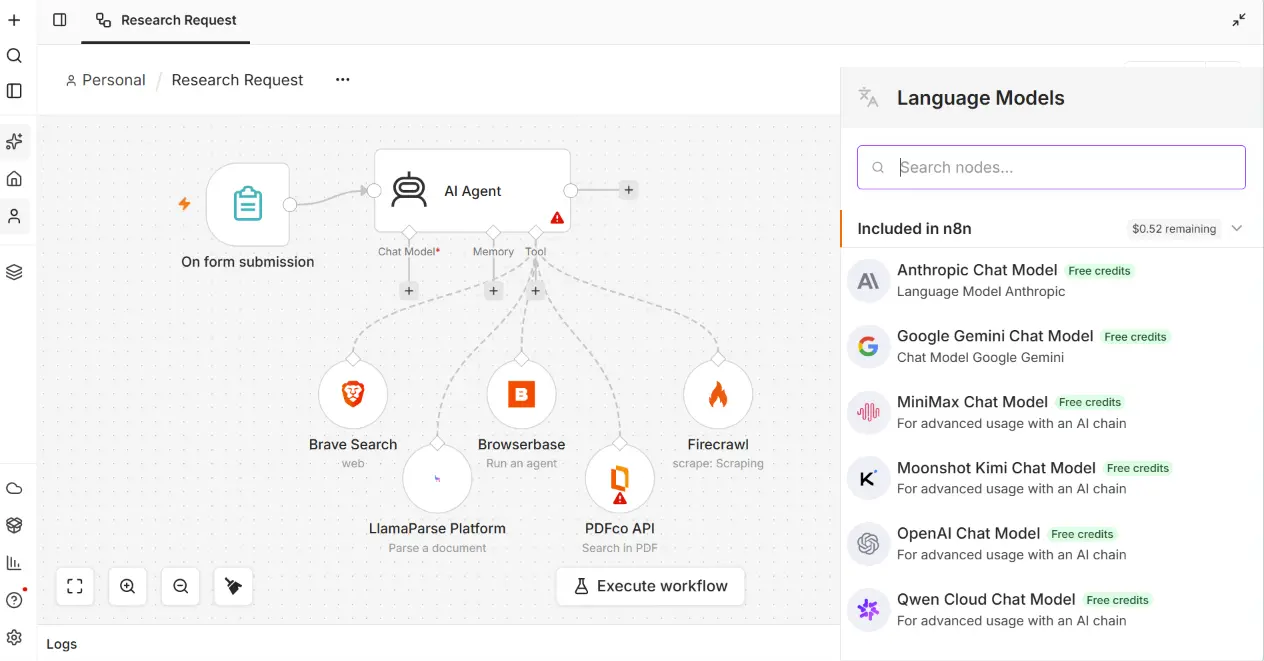Click the lightning trigger icon beside form node
This screenshot has width=1264, height=661.
(184, 204)
